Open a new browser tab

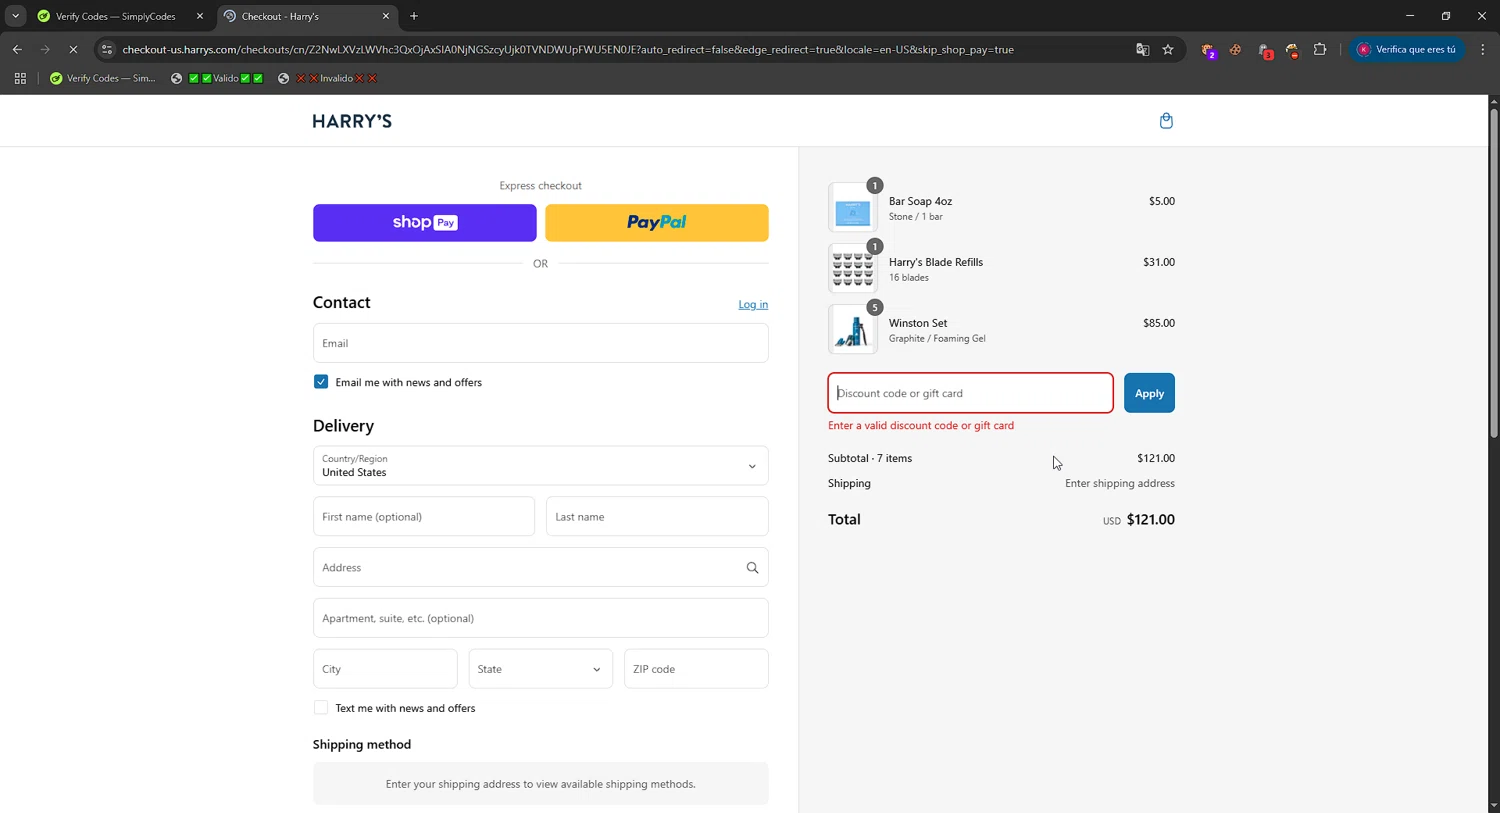pos(414,16)
